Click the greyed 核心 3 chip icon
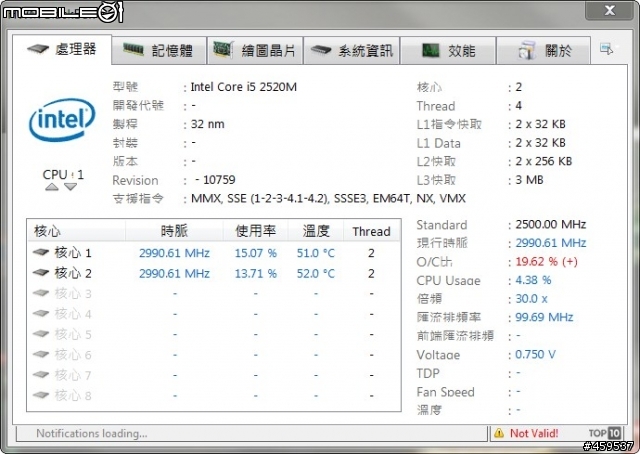 point(41,293)
